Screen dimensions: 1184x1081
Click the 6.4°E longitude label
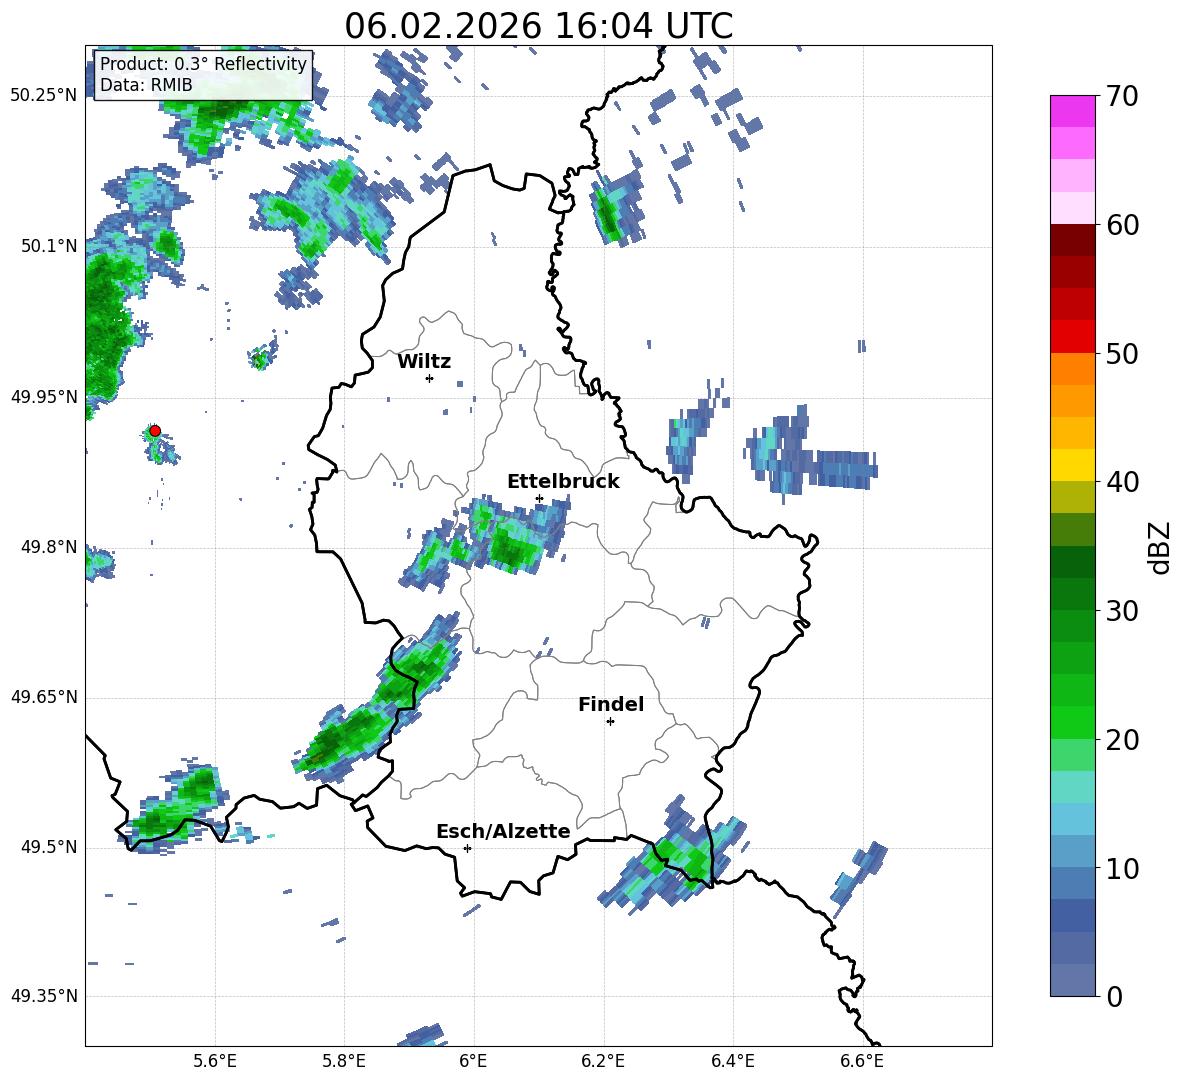732,1061
